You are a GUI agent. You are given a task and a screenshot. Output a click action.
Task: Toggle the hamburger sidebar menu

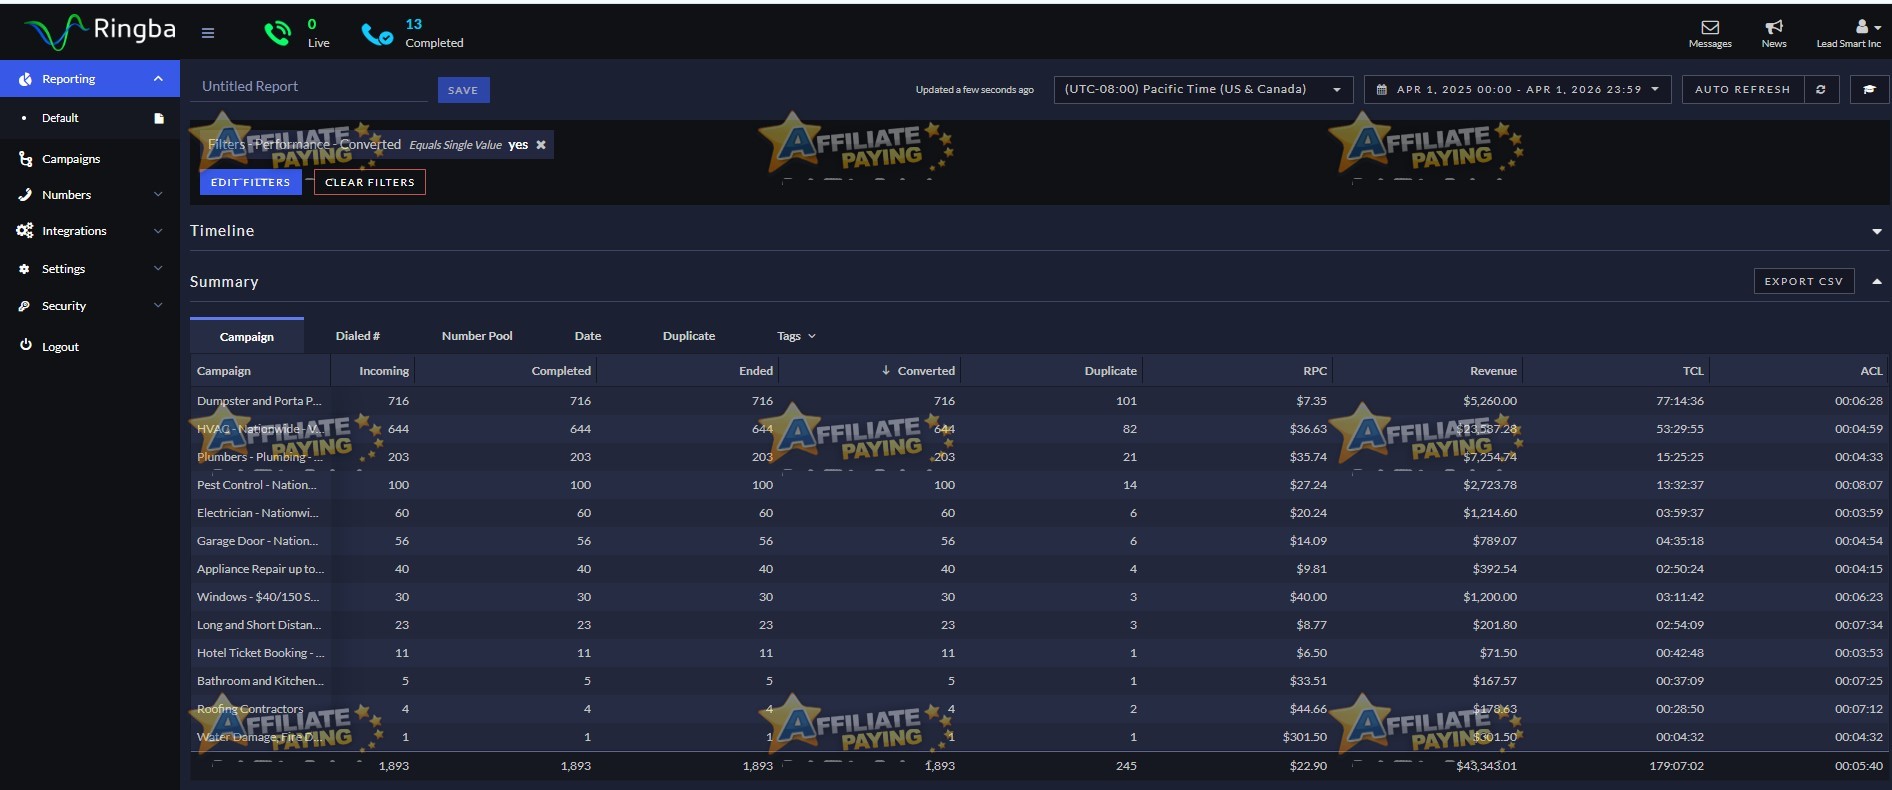[208, 33]
